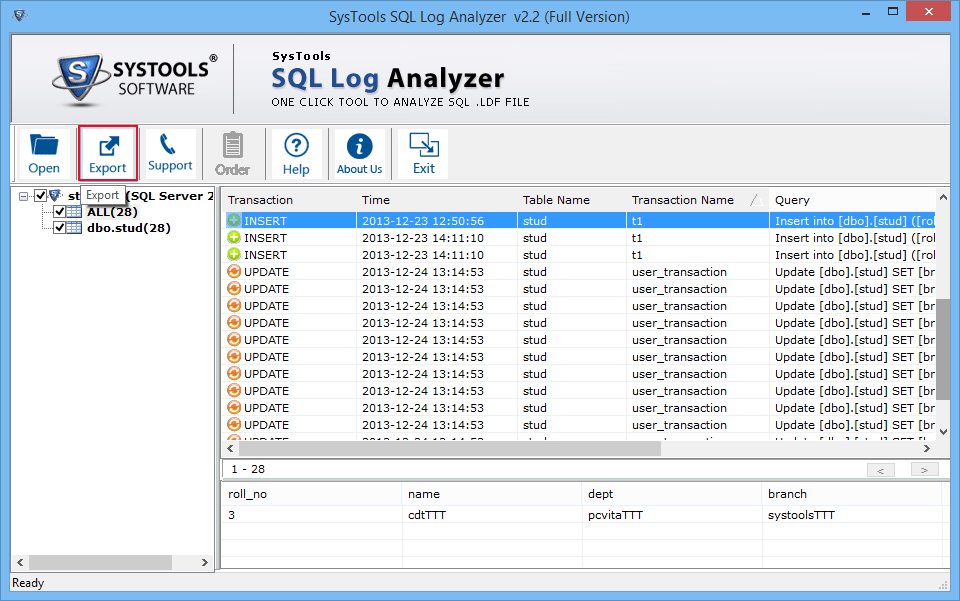The image size is (960, 601).
Task: Collapse the database tree node
Action: tap(24, 195)
